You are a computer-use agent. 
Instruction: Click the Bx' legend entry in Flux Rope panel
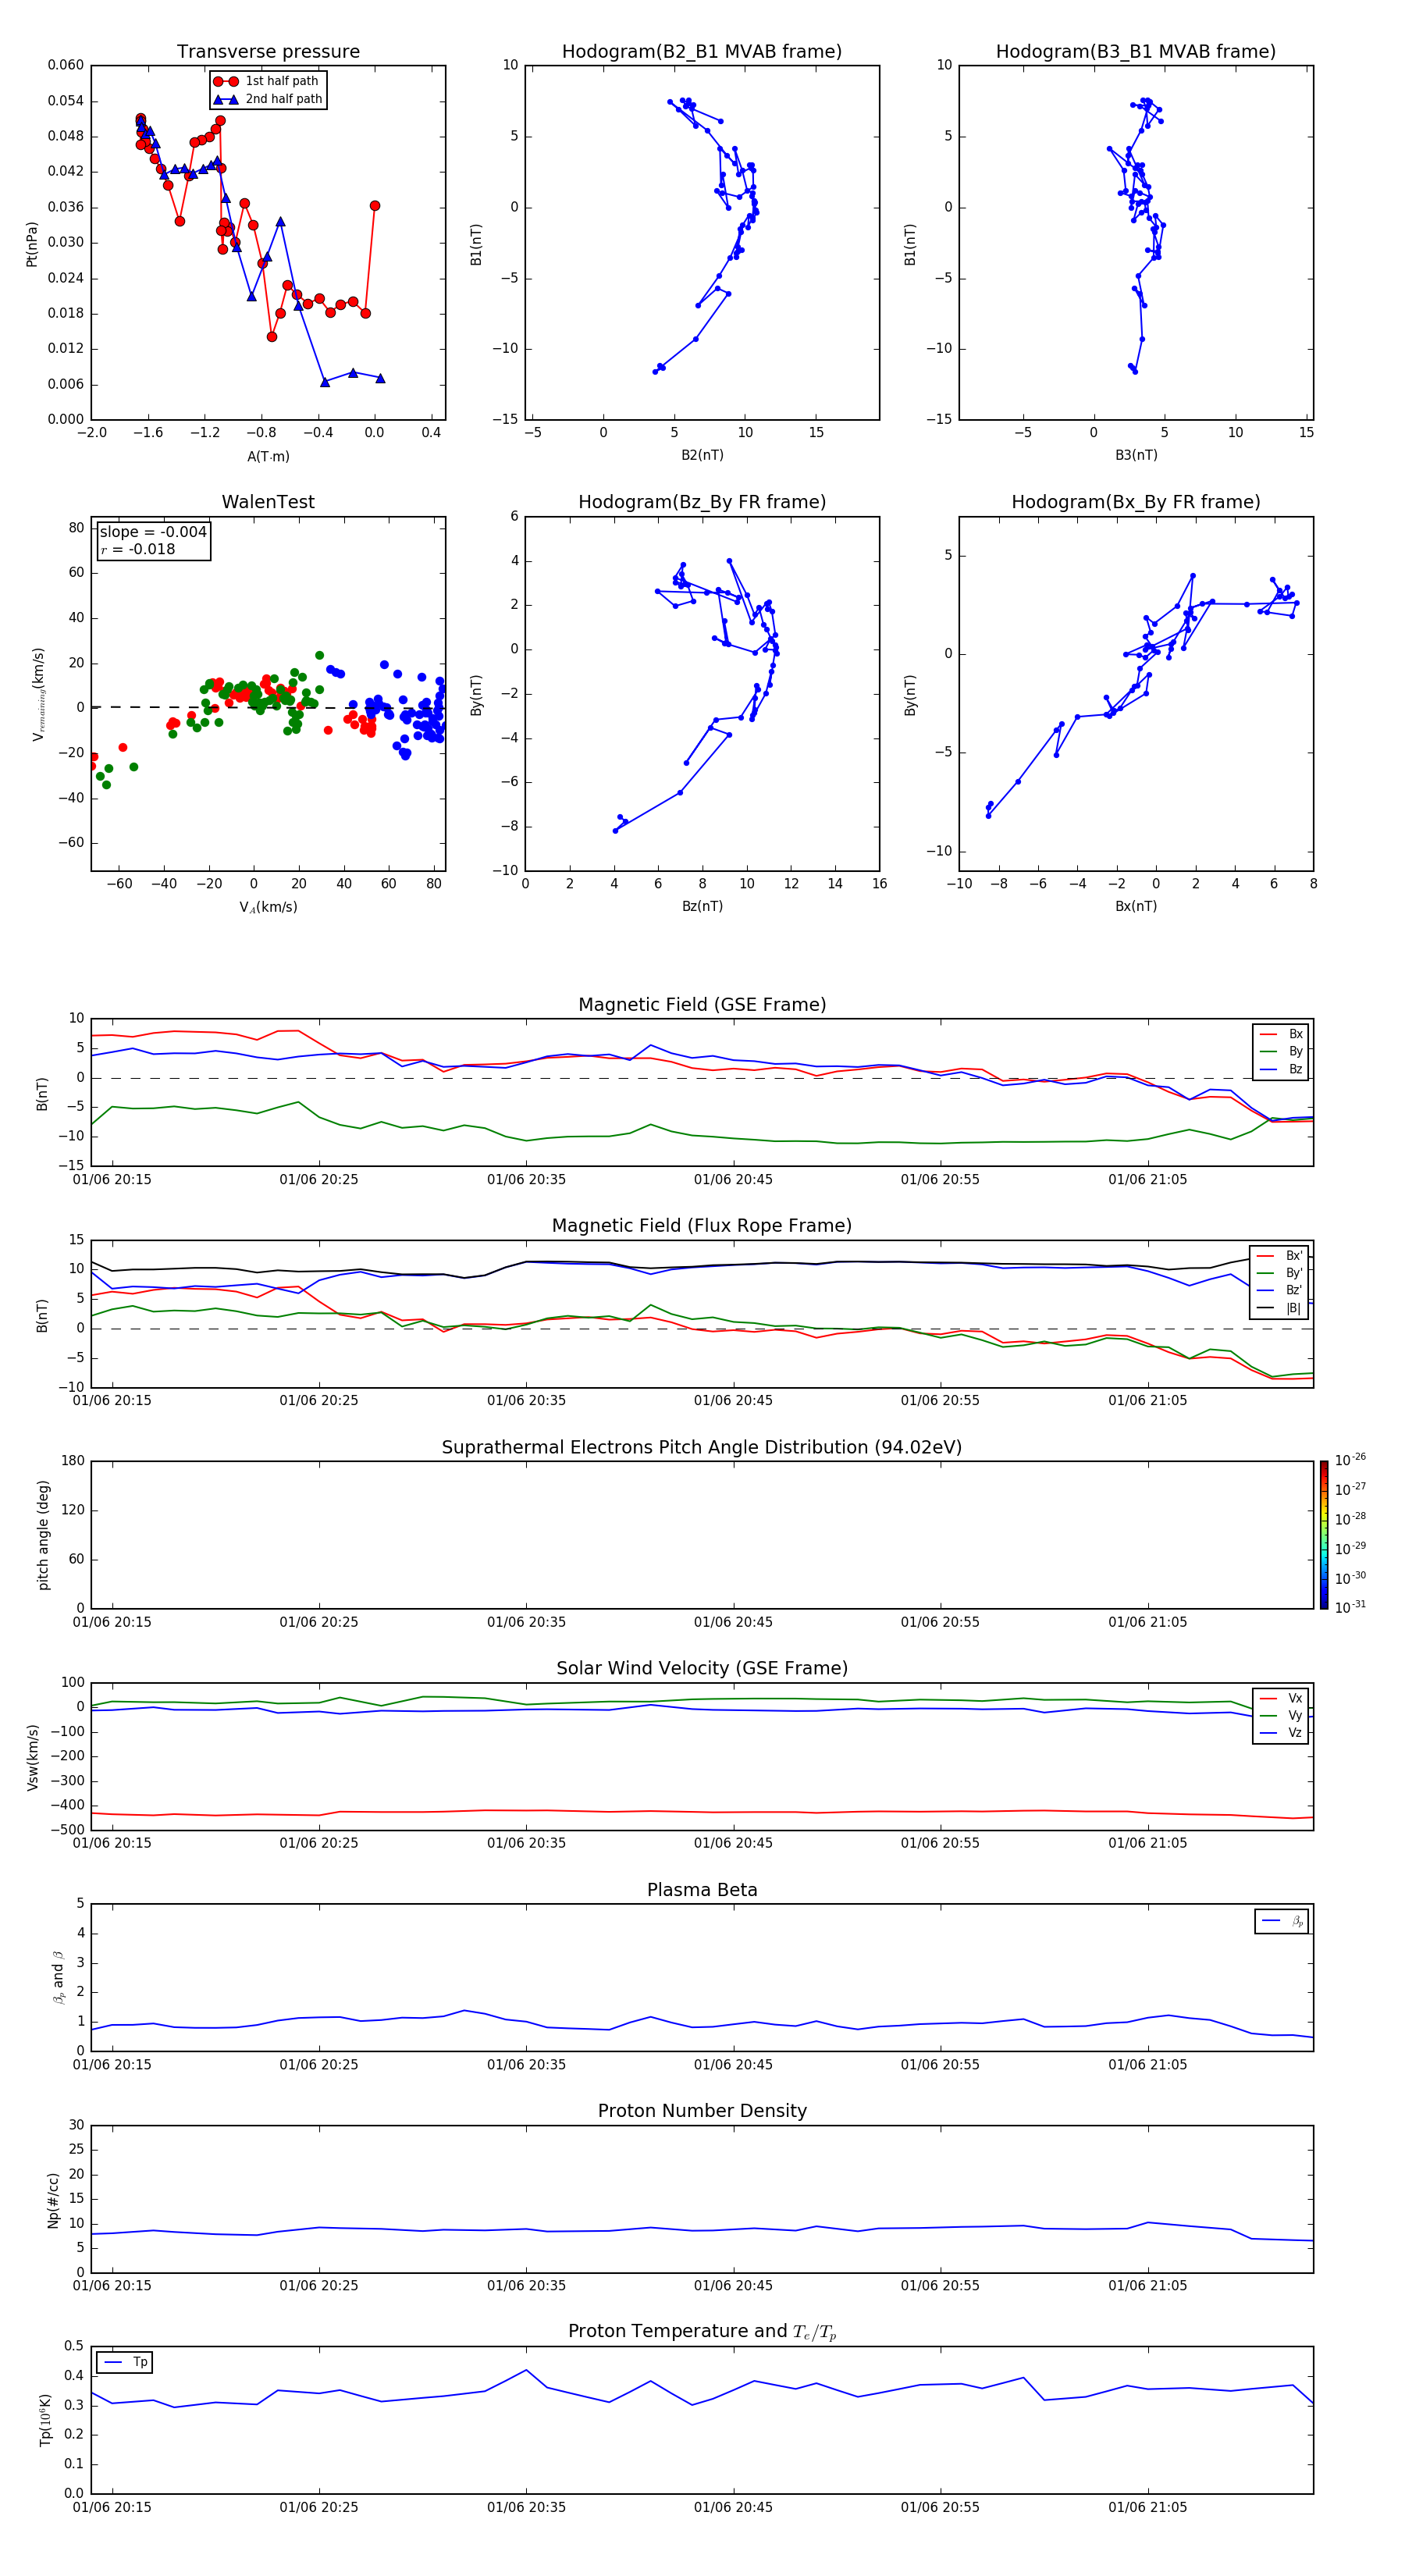pyautogui.click(x=1280, y=1256)
